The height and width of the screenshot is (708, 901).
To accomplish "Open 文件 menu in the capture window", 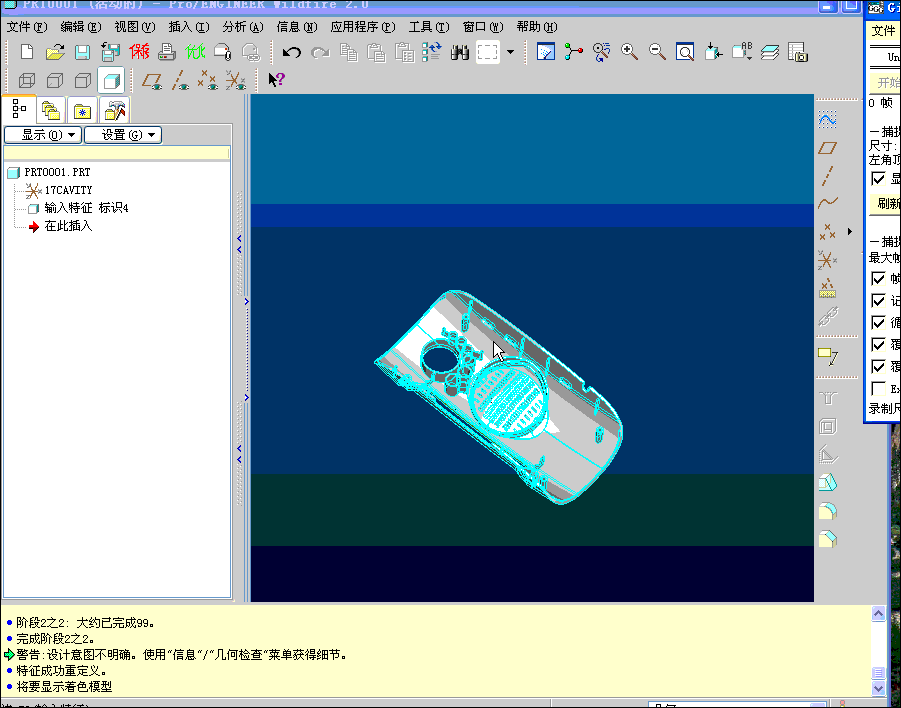I will [883, 30].
